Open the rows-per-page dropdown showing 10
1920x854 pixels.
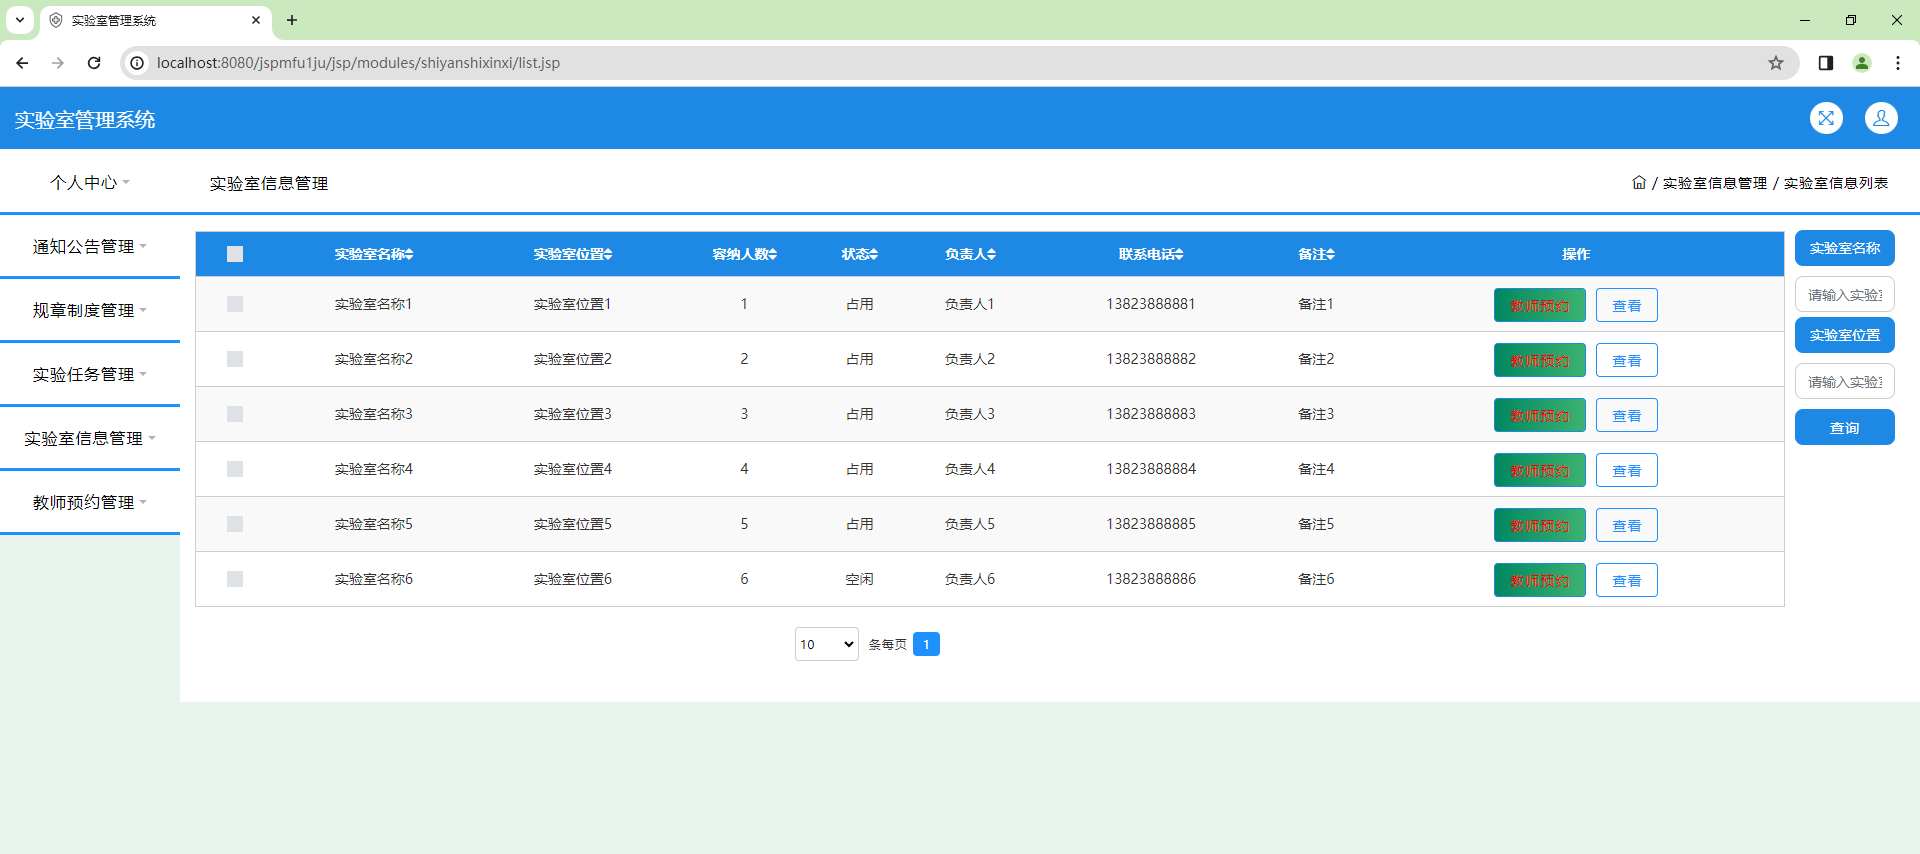coord(826,644)
